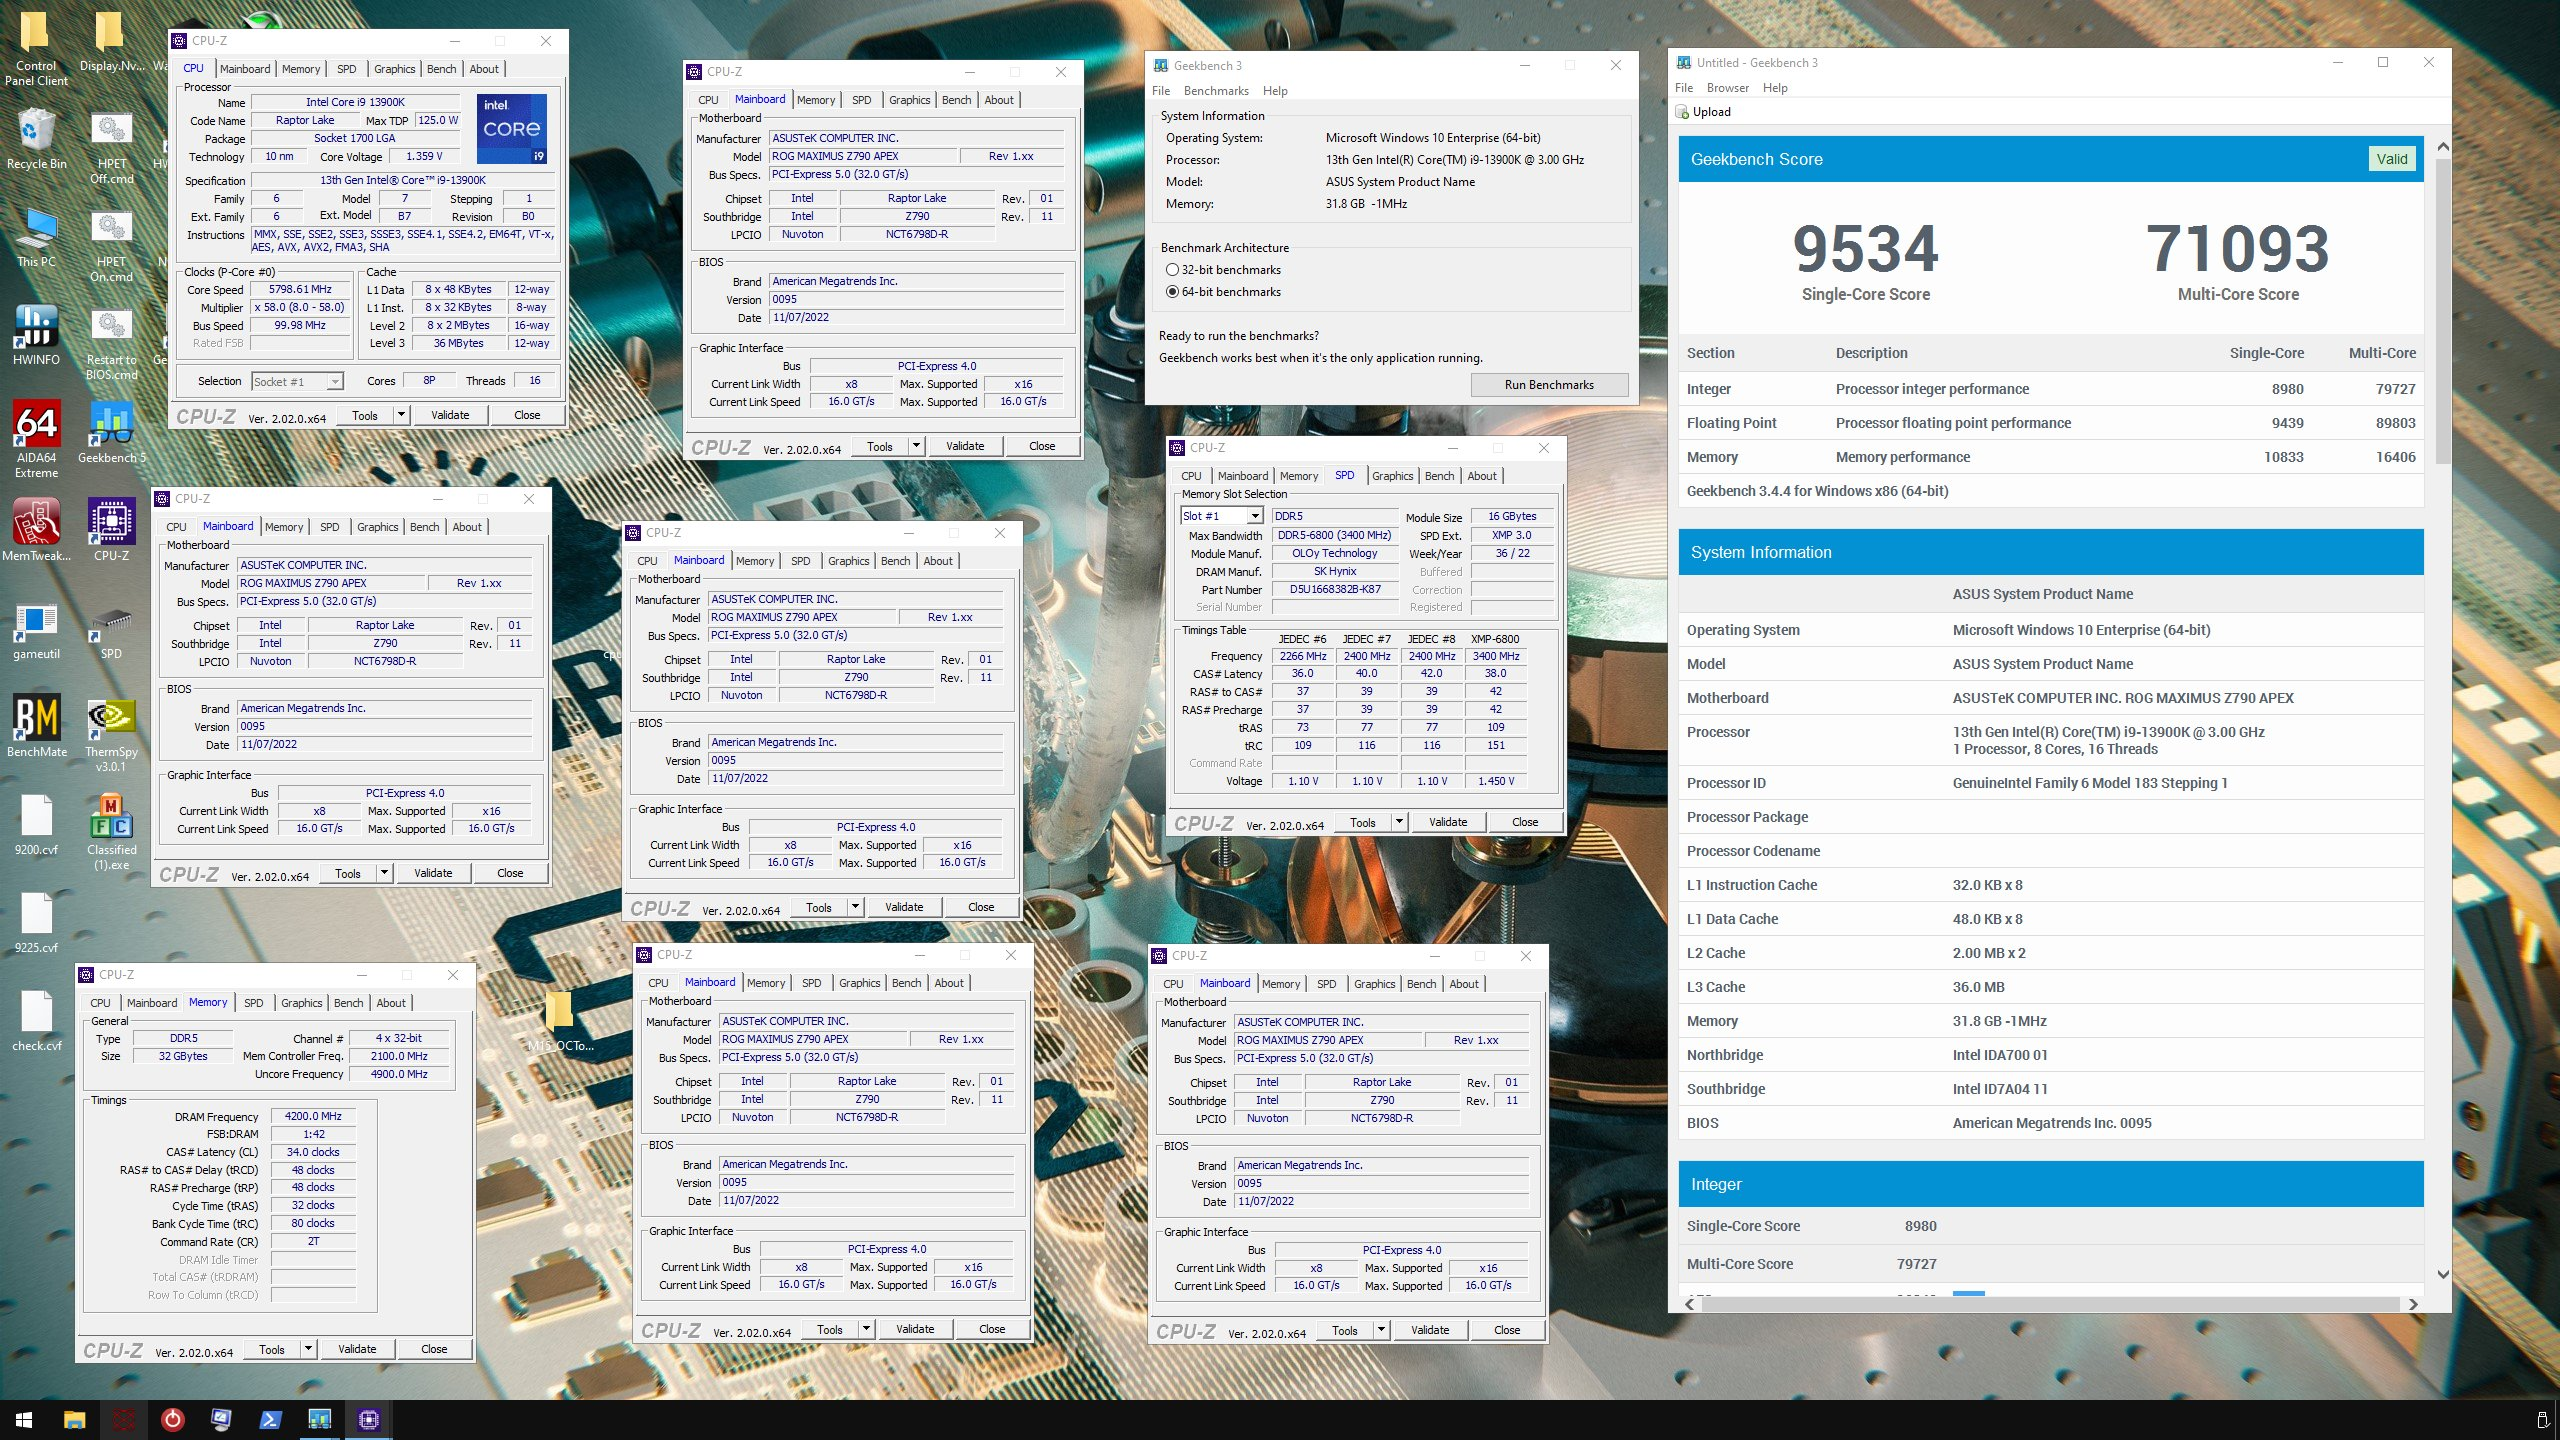
Task: Open the Browser menu in the Untitled Geekbench window
Action: click(1727, 88)
